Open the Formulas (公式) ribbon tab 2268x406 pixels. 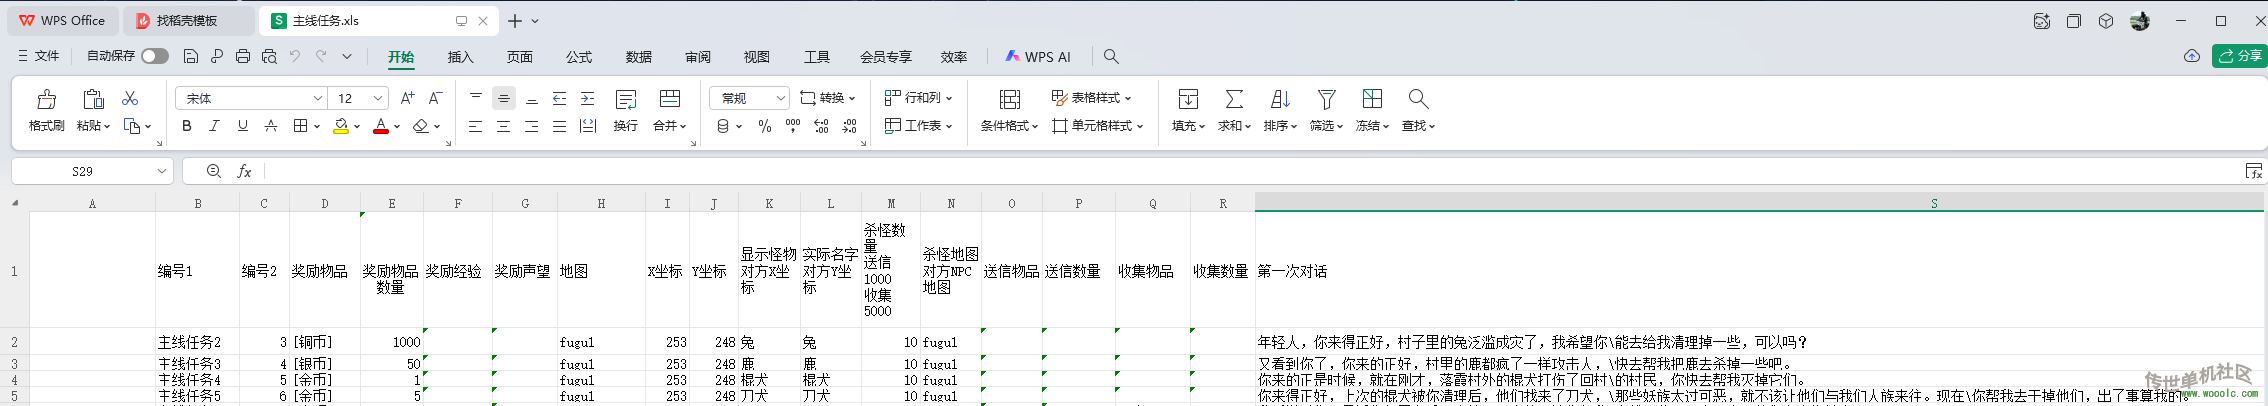(579, 57)
